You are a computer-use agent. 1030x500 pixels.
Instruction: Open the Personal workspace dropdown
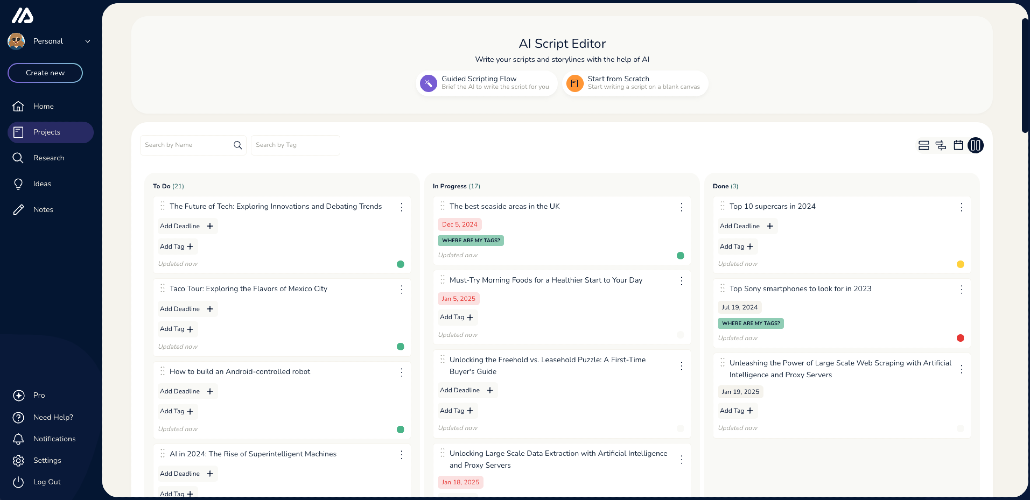49,41
